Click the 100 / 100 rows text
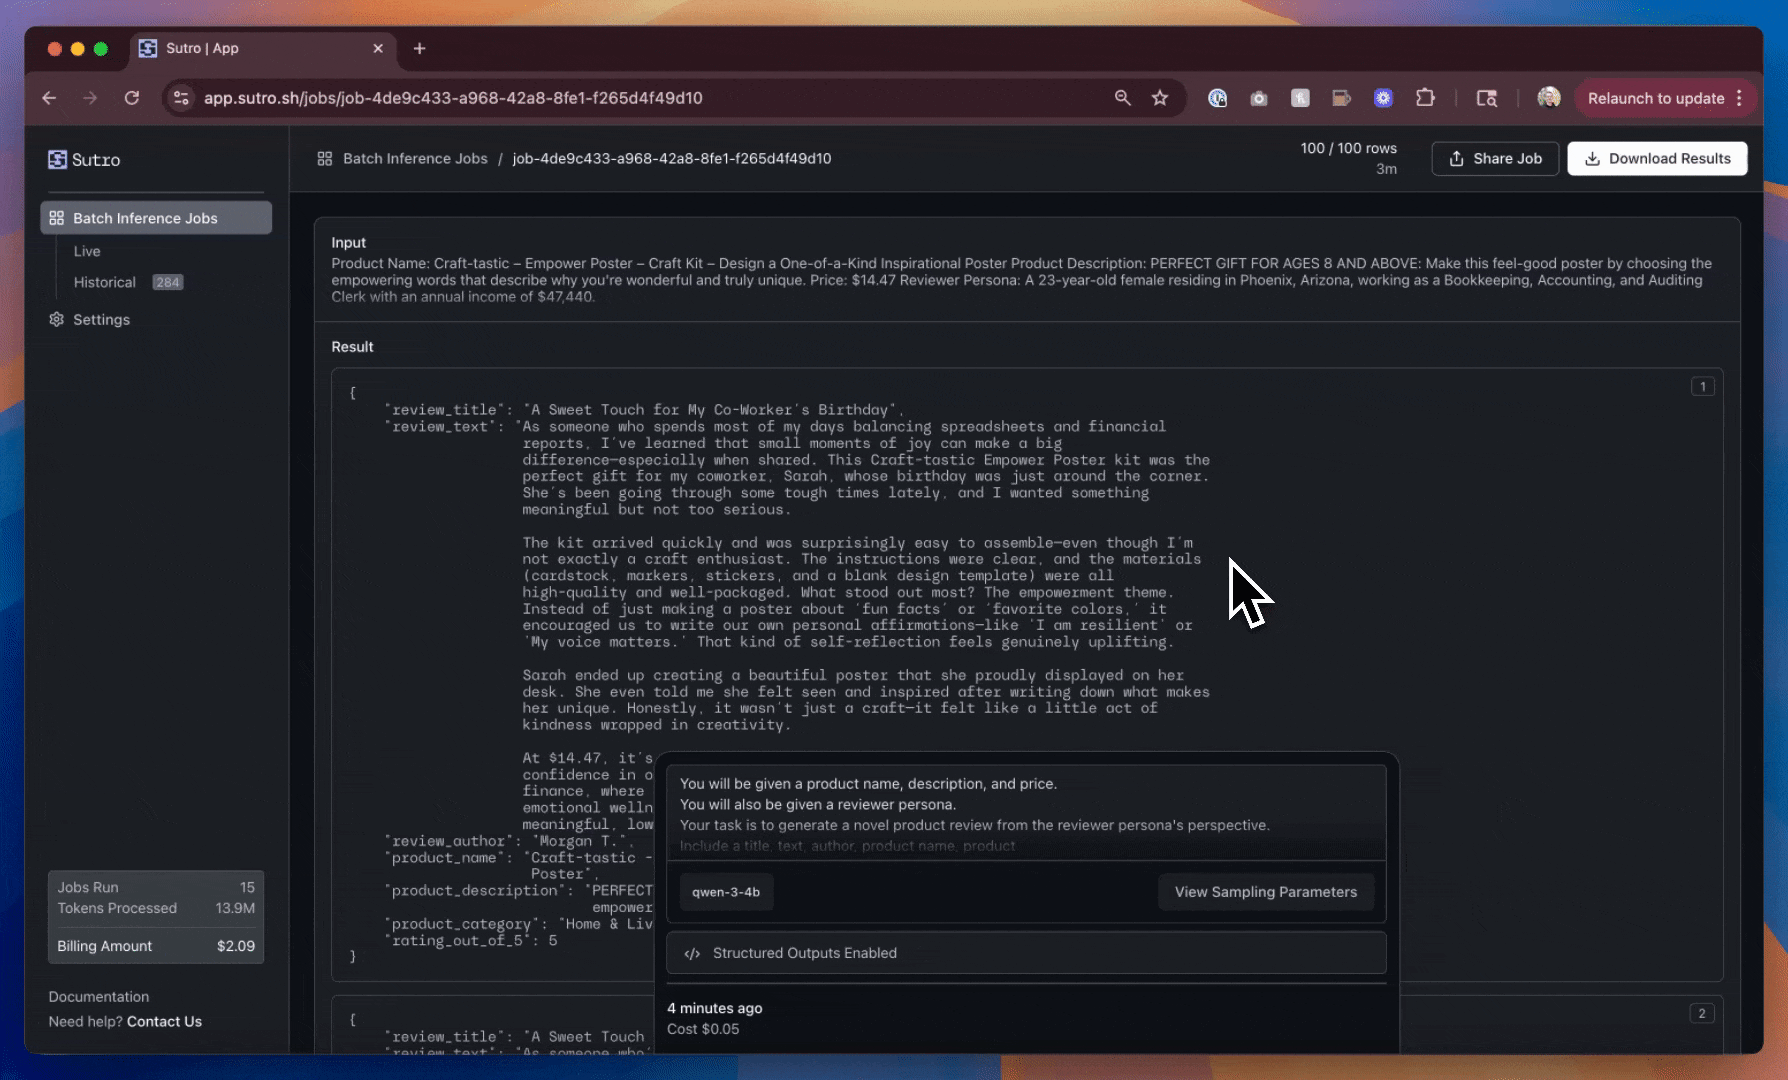 pos(1348,148)
